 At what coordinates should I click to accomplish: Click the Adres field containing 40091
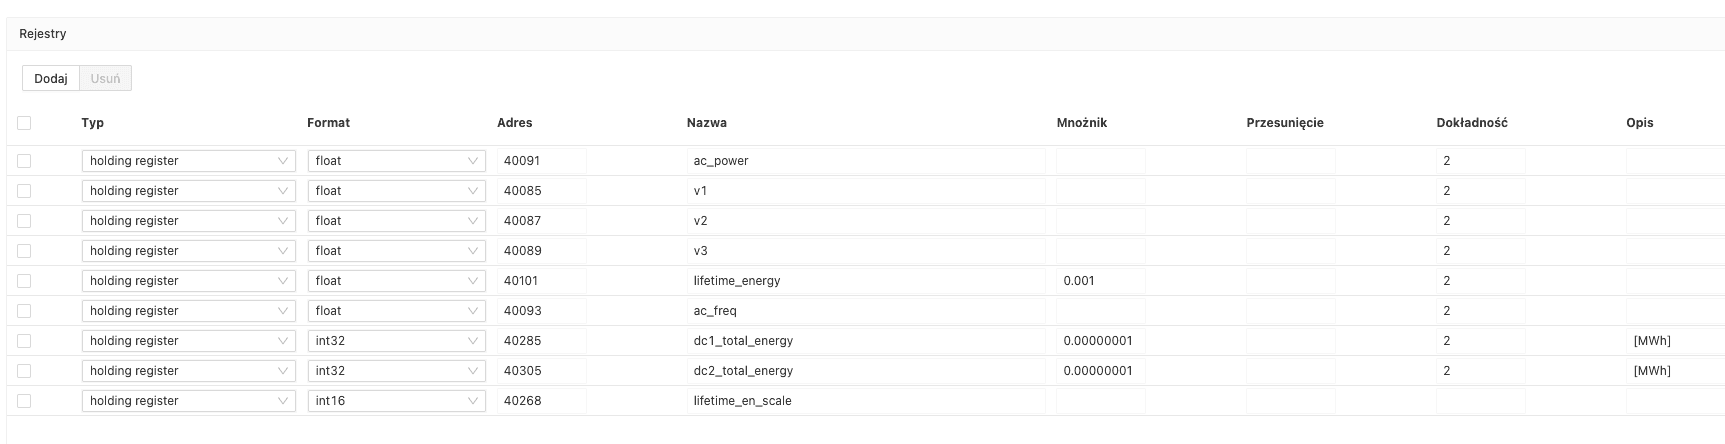pos(540,161)
